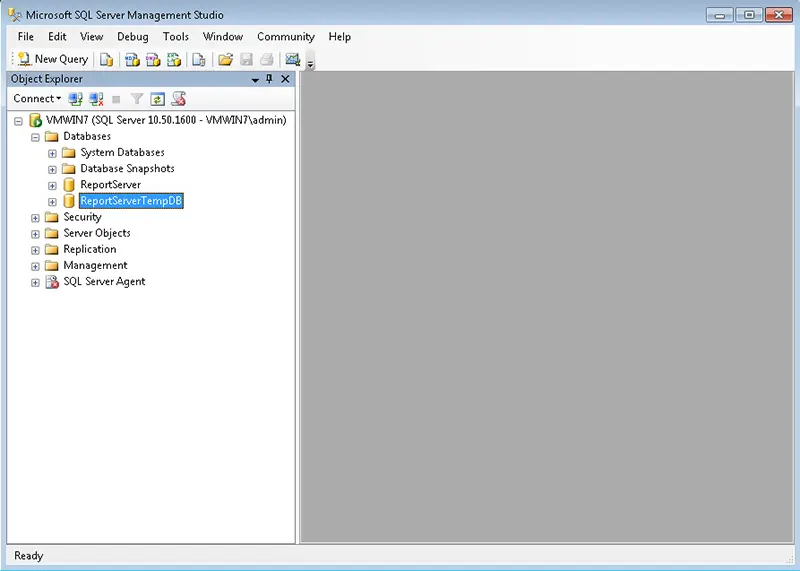Expand the Management folder

[x=35, y=266]
